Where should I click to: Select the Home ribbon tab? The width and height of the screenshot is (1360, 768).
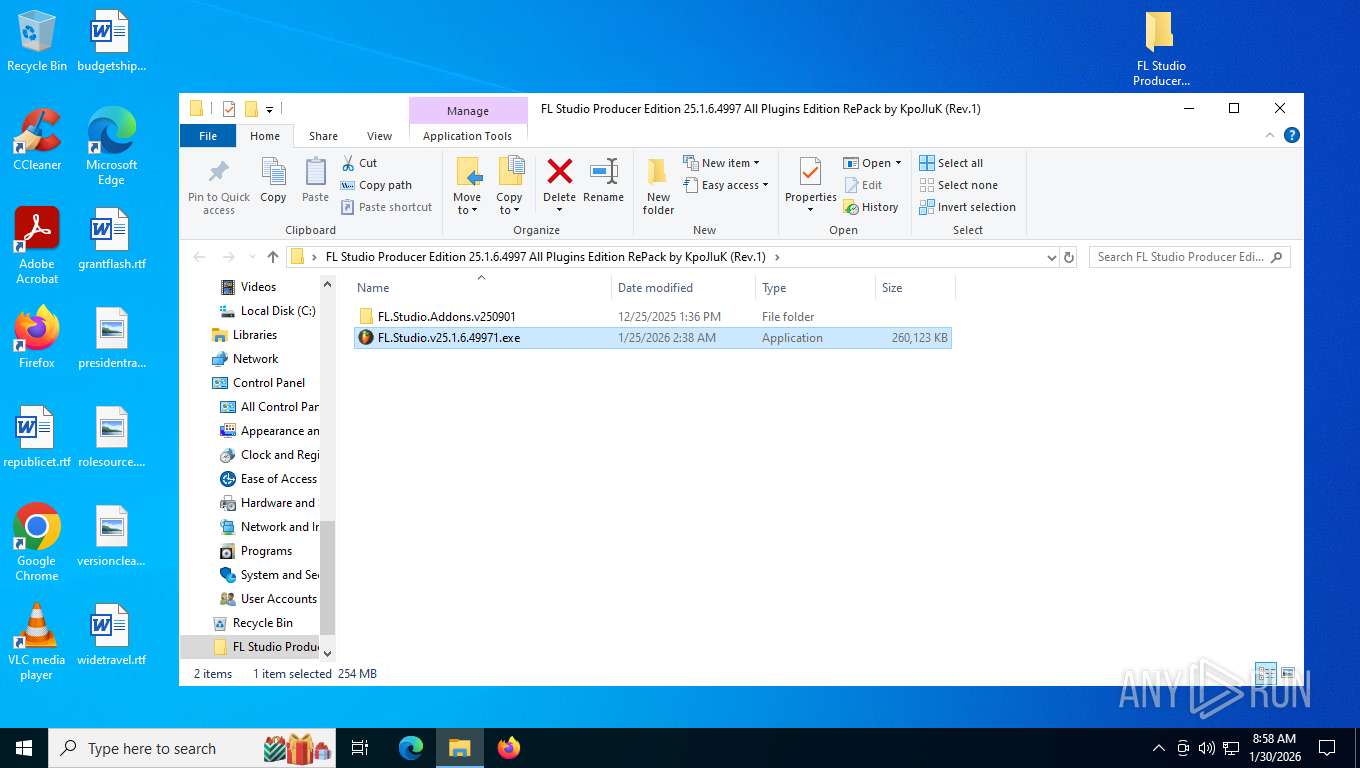coord(265,136)
